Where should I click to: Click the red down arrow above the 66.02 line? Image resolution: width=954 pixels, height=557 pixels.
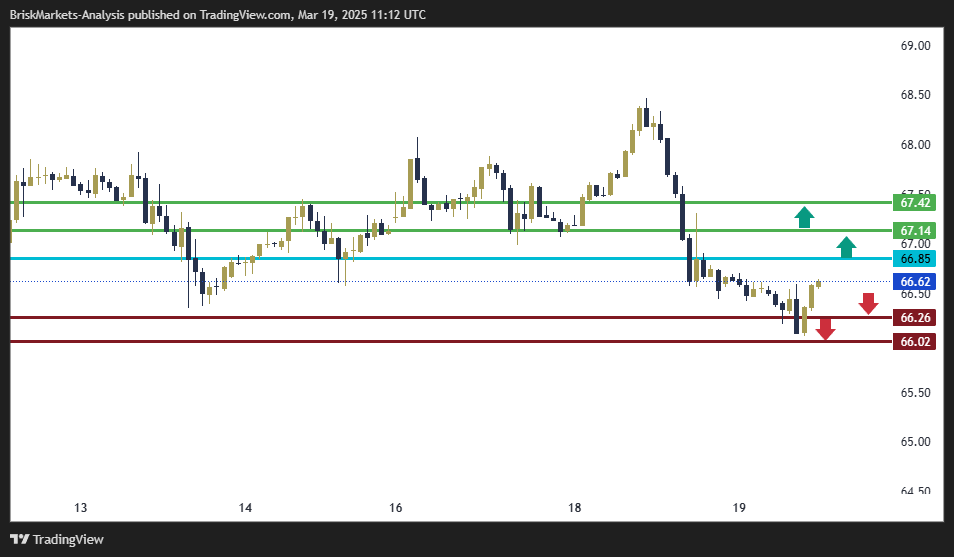pyautogui.click(x=825, y=328)
